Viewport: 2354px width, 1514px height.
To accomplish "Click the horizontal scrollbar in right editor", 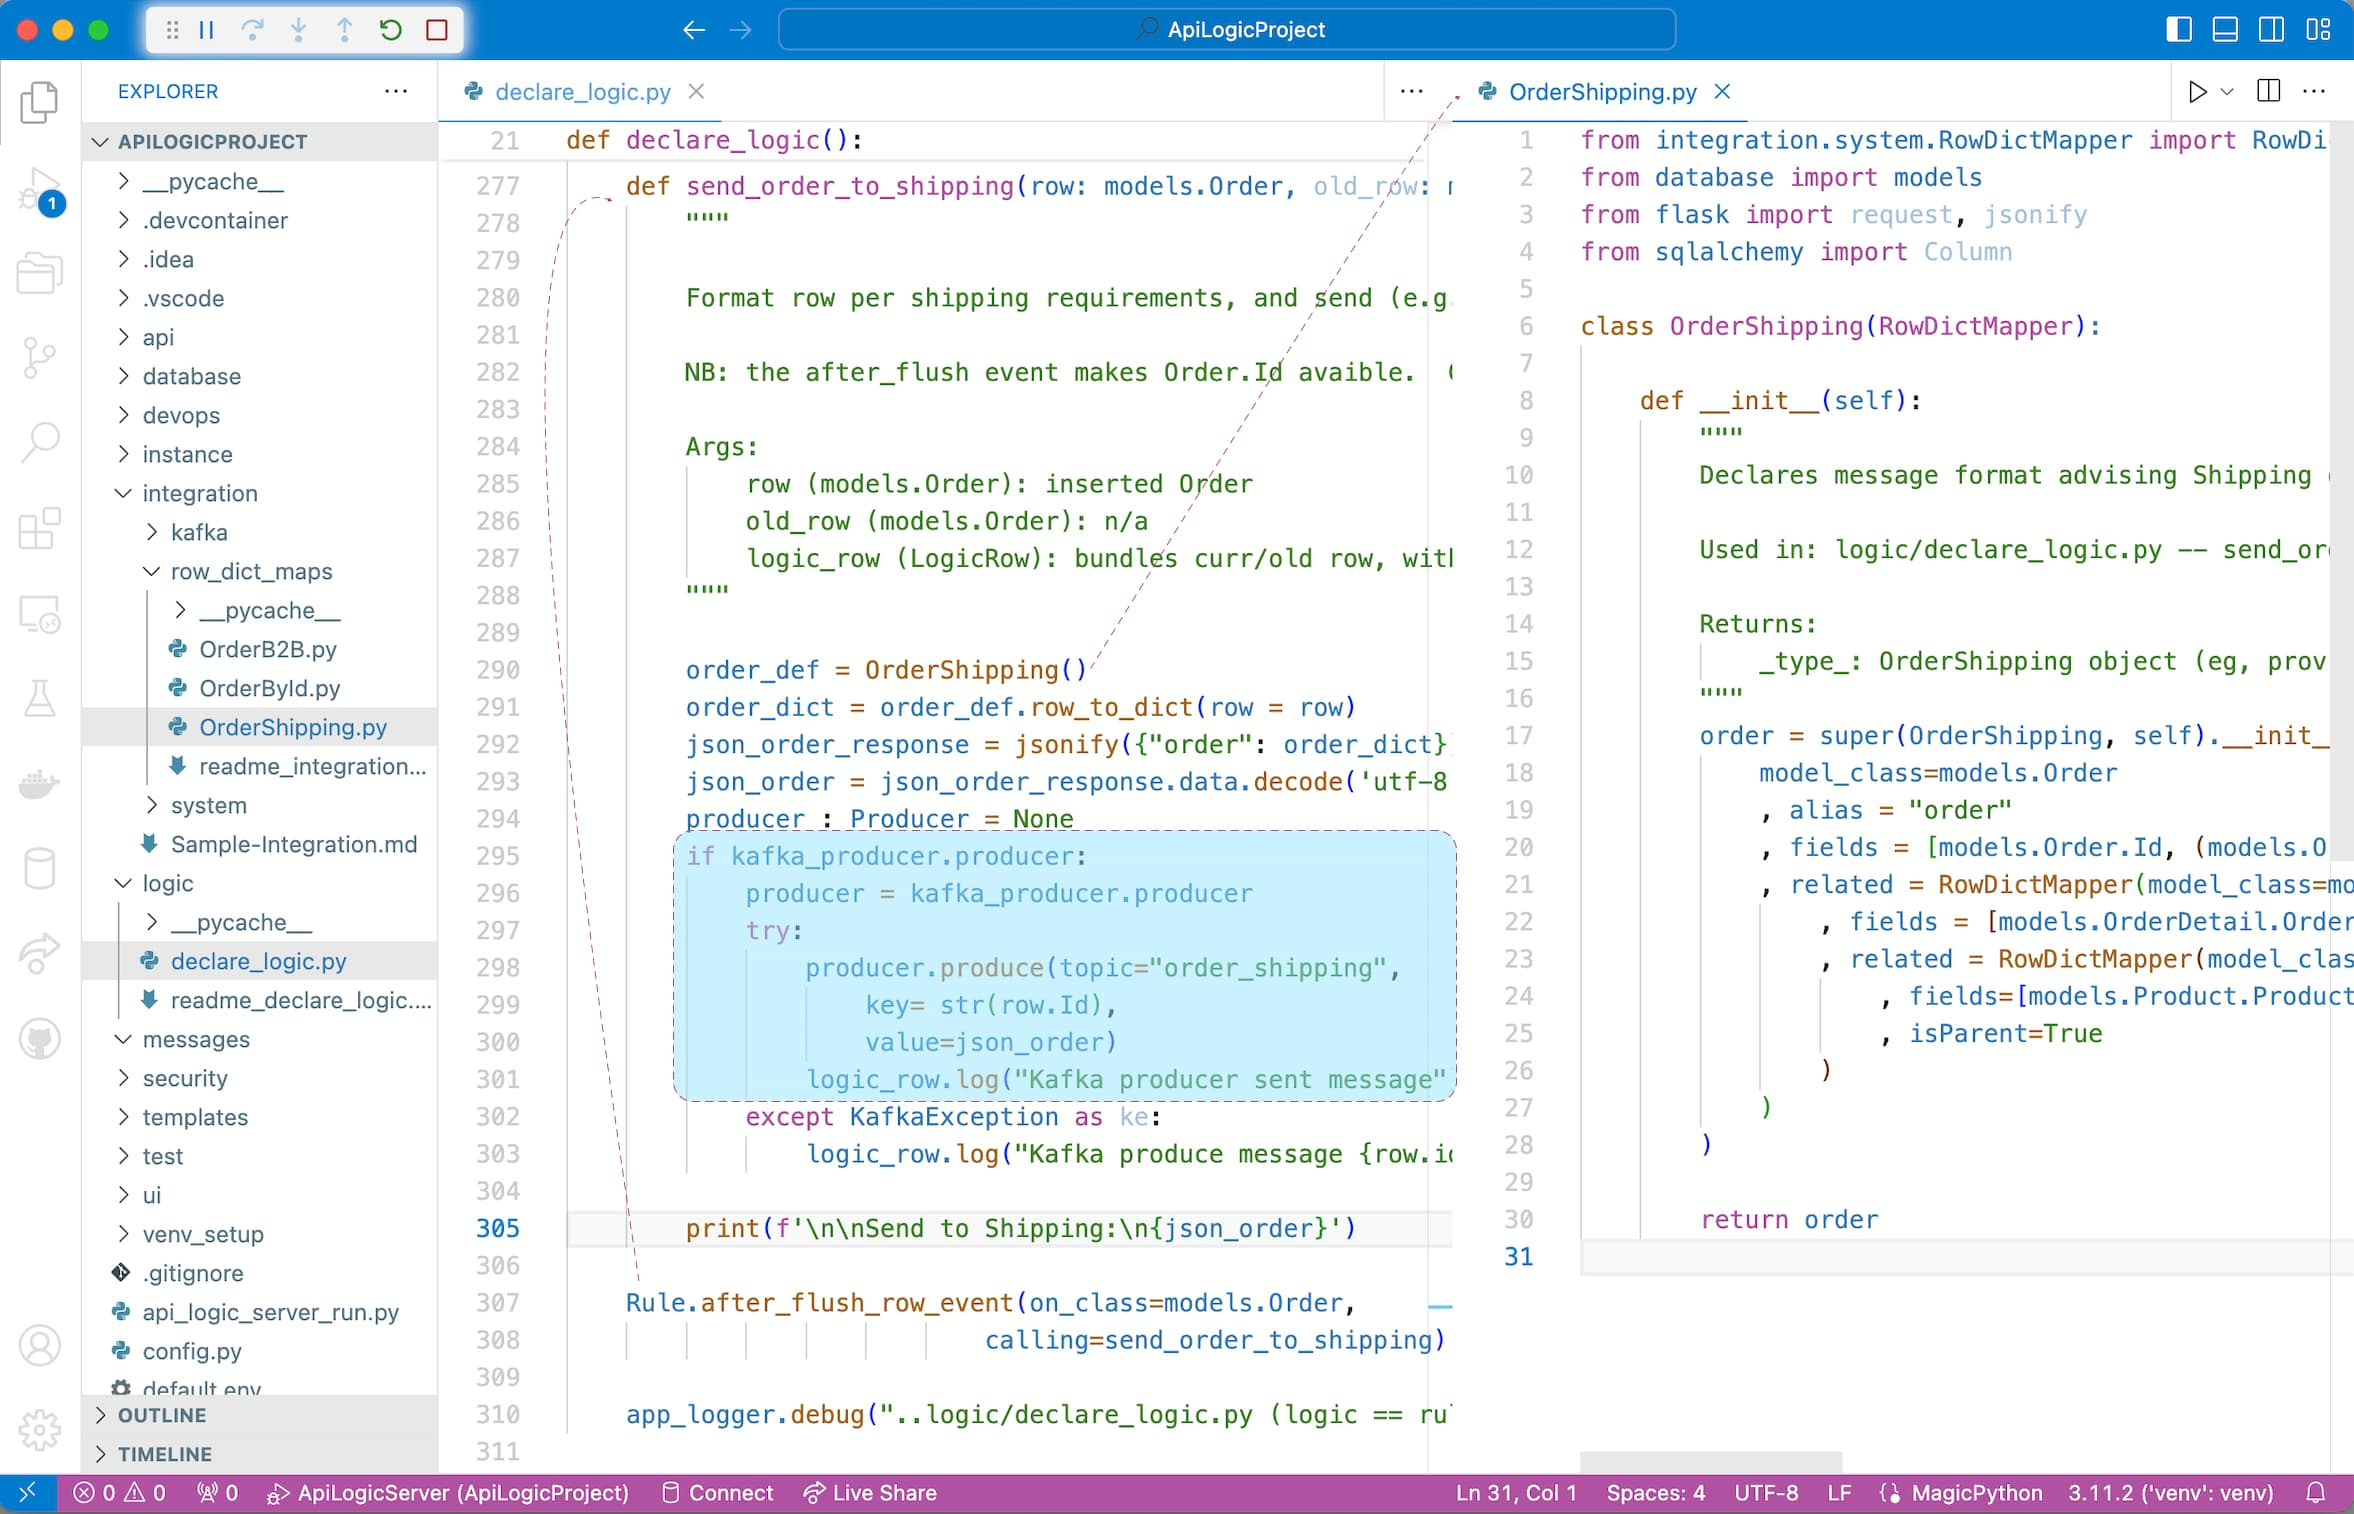I will point(1711,1461).
